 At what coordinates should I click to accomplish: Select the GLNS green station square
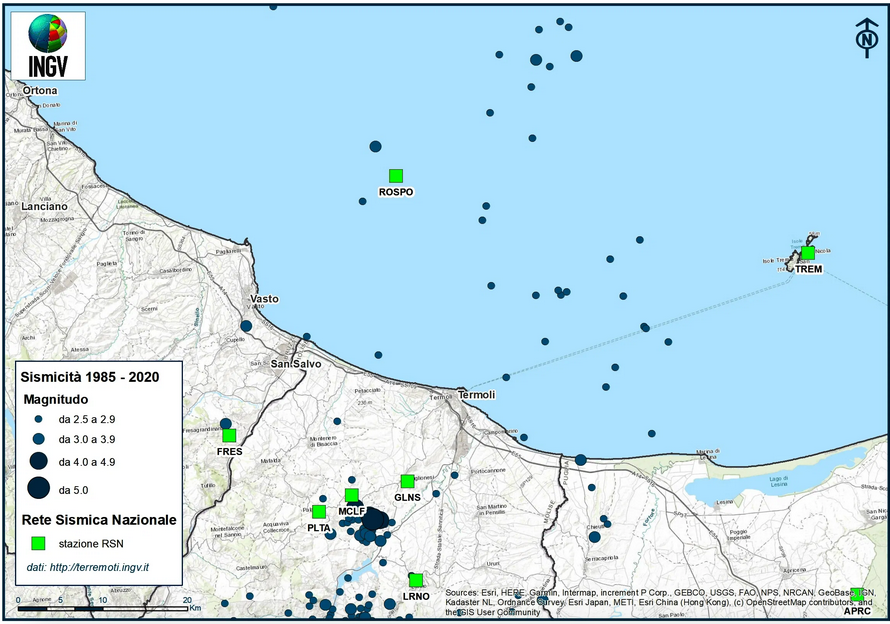pos(407,481)
